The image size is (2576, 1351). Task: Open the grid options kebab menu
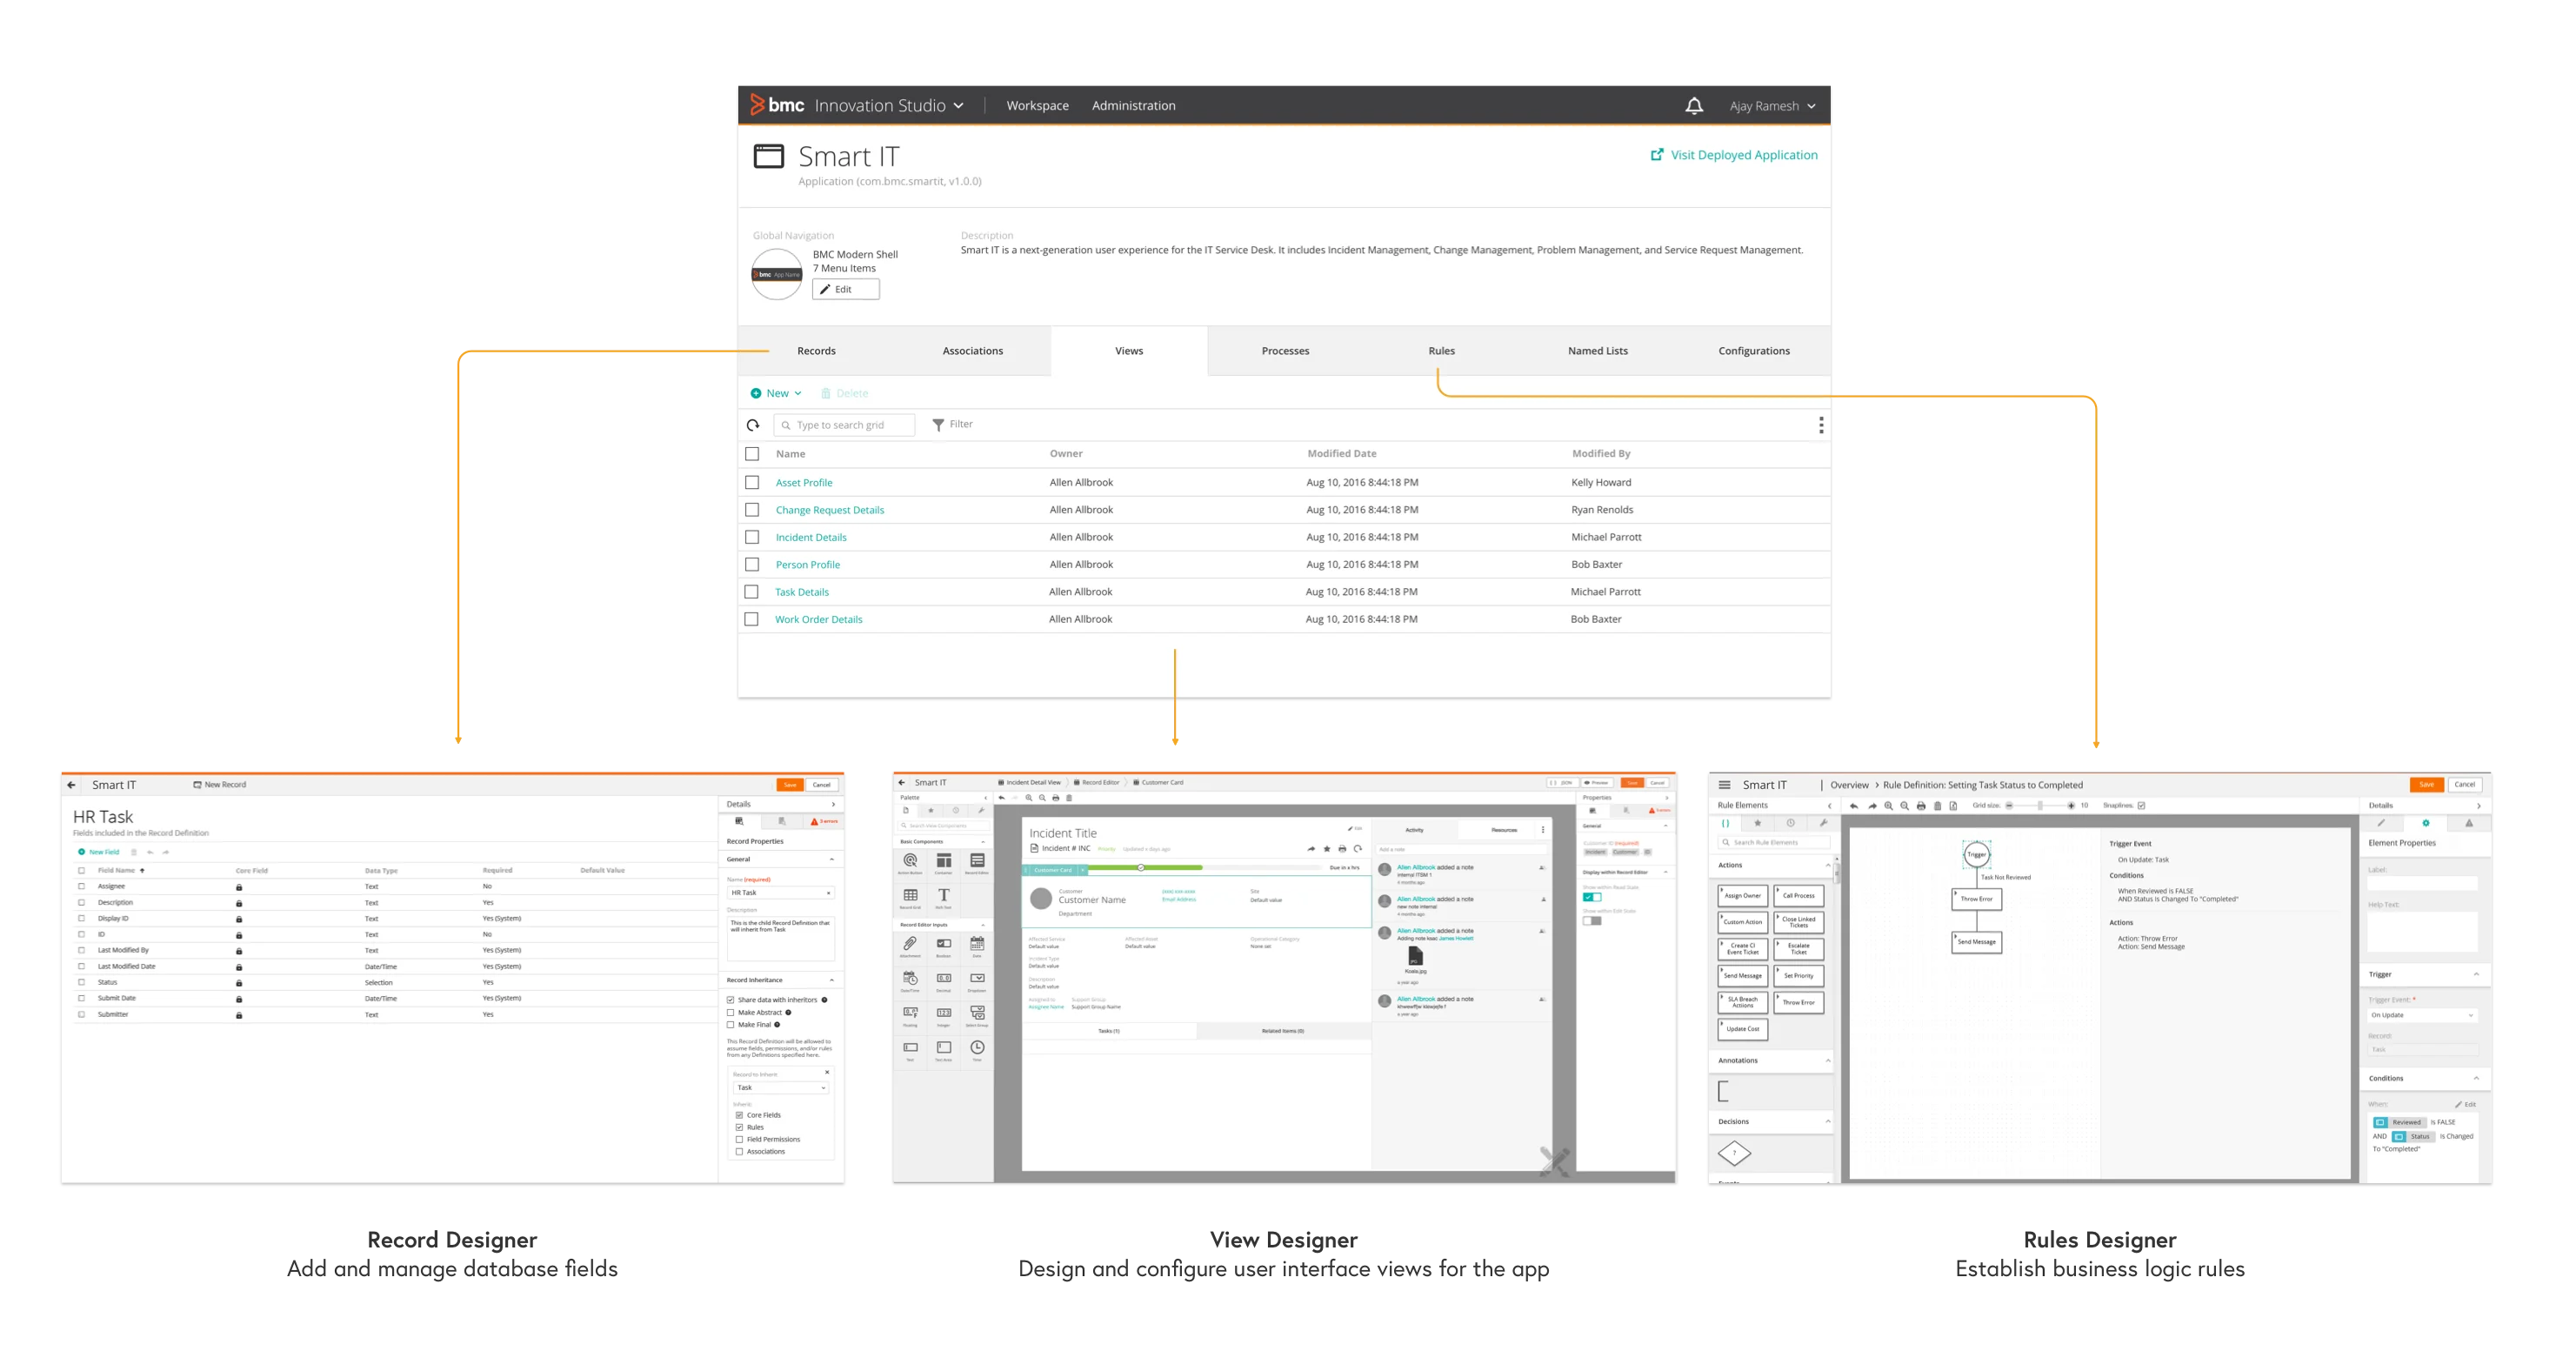[1821, 425]
